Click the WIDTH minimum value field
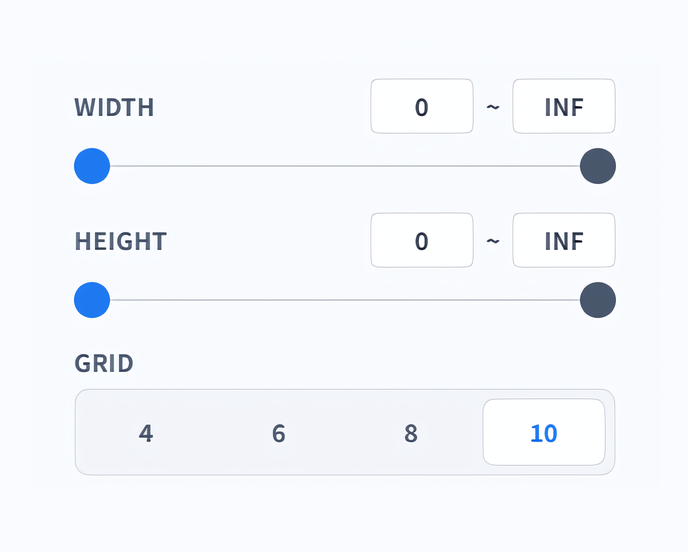688x552 pixels. coord(421,106)
